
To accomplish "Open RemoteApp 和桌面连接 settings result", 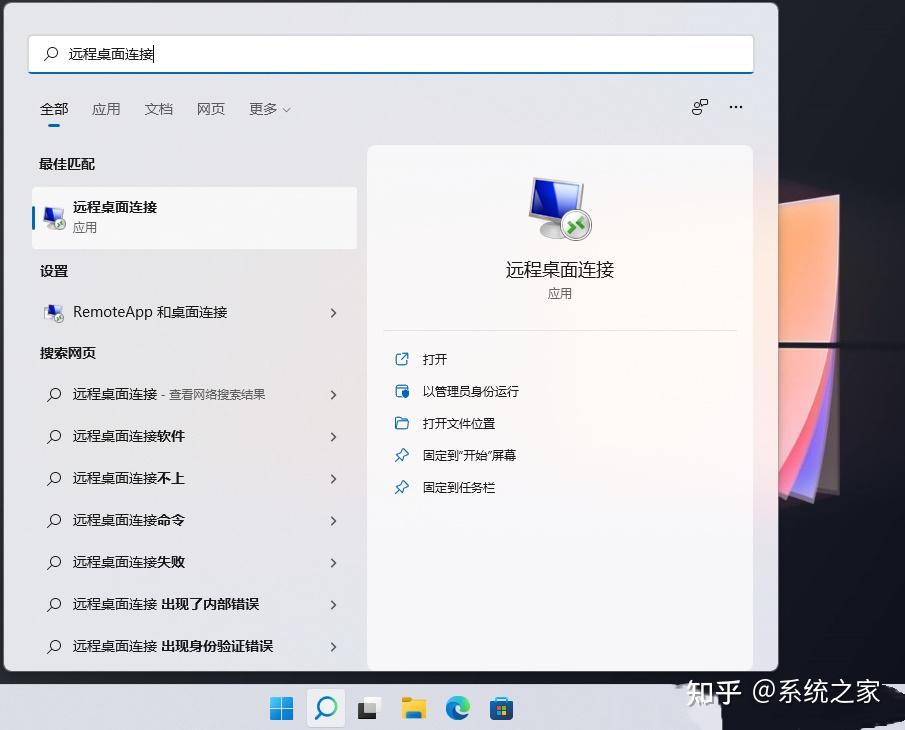I will pos(195,312).
